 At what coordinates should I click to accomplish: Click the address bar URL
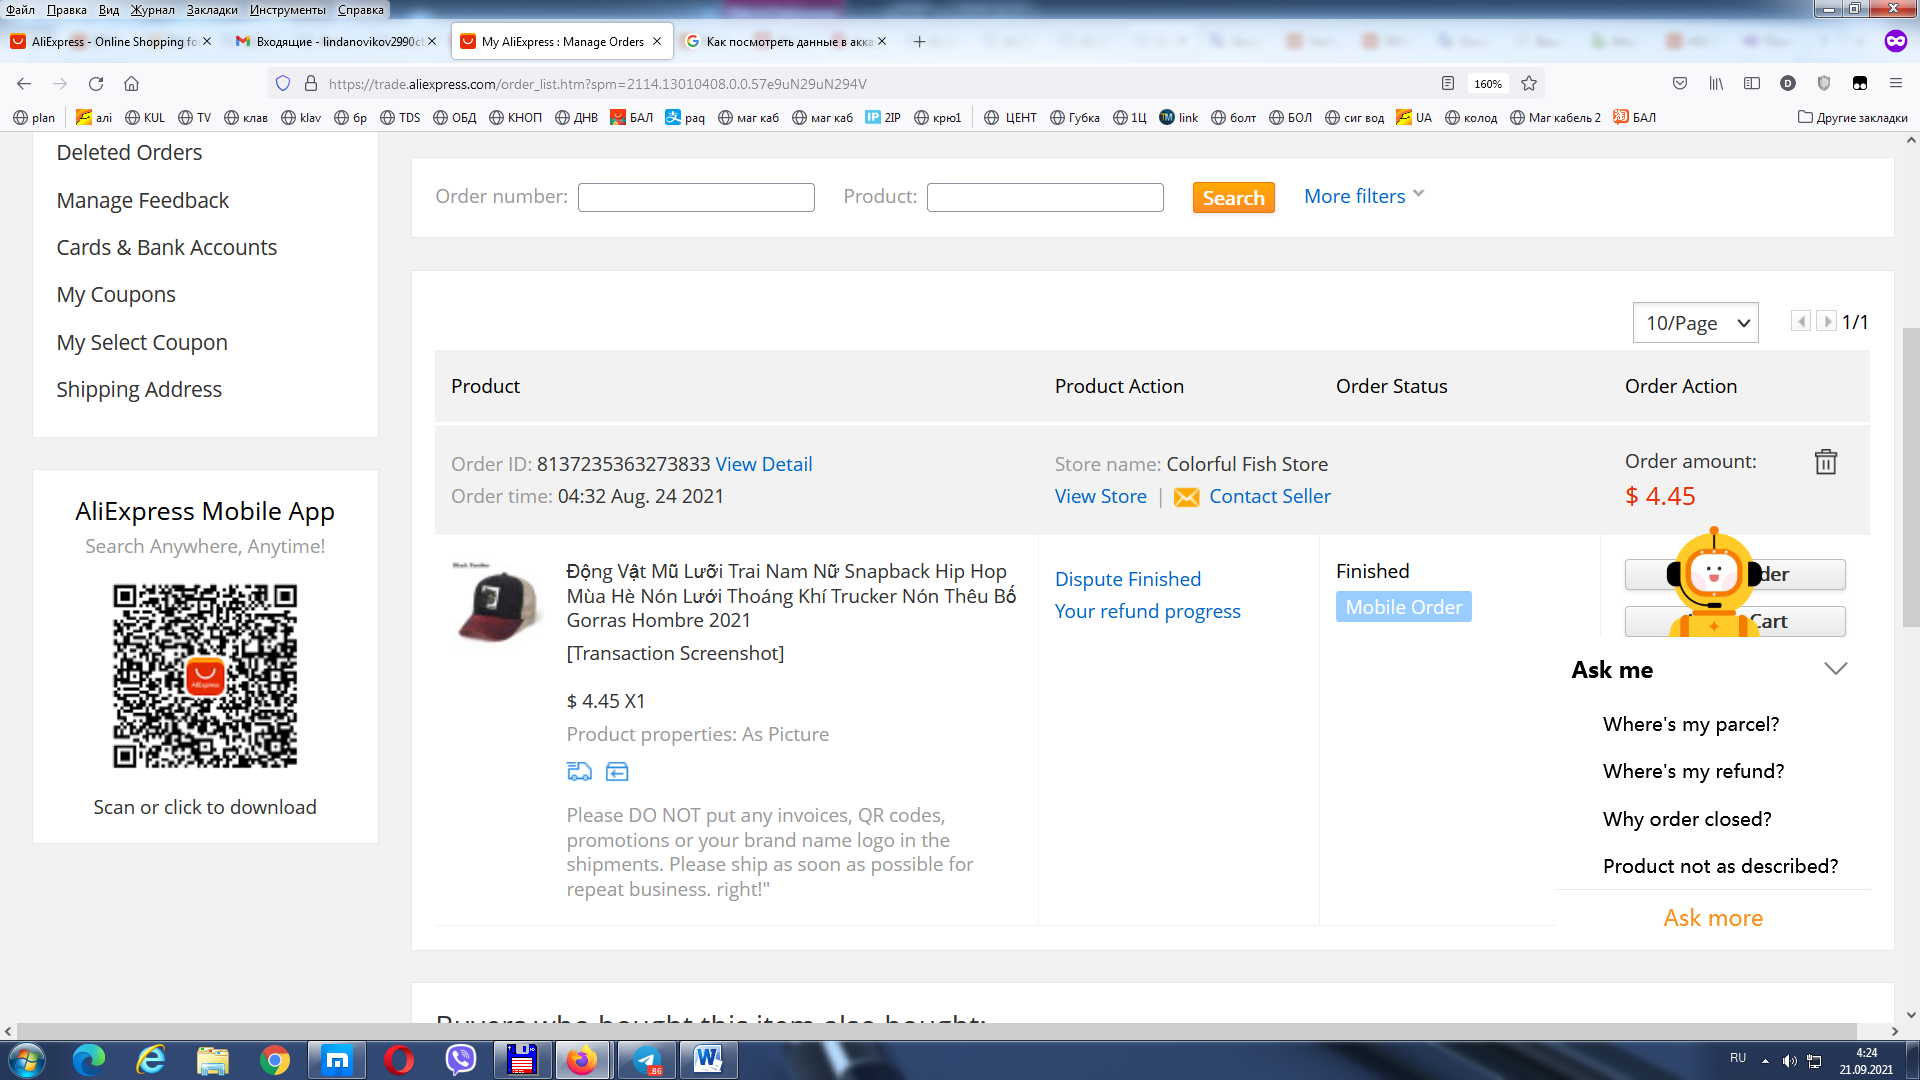click(597, 84)
